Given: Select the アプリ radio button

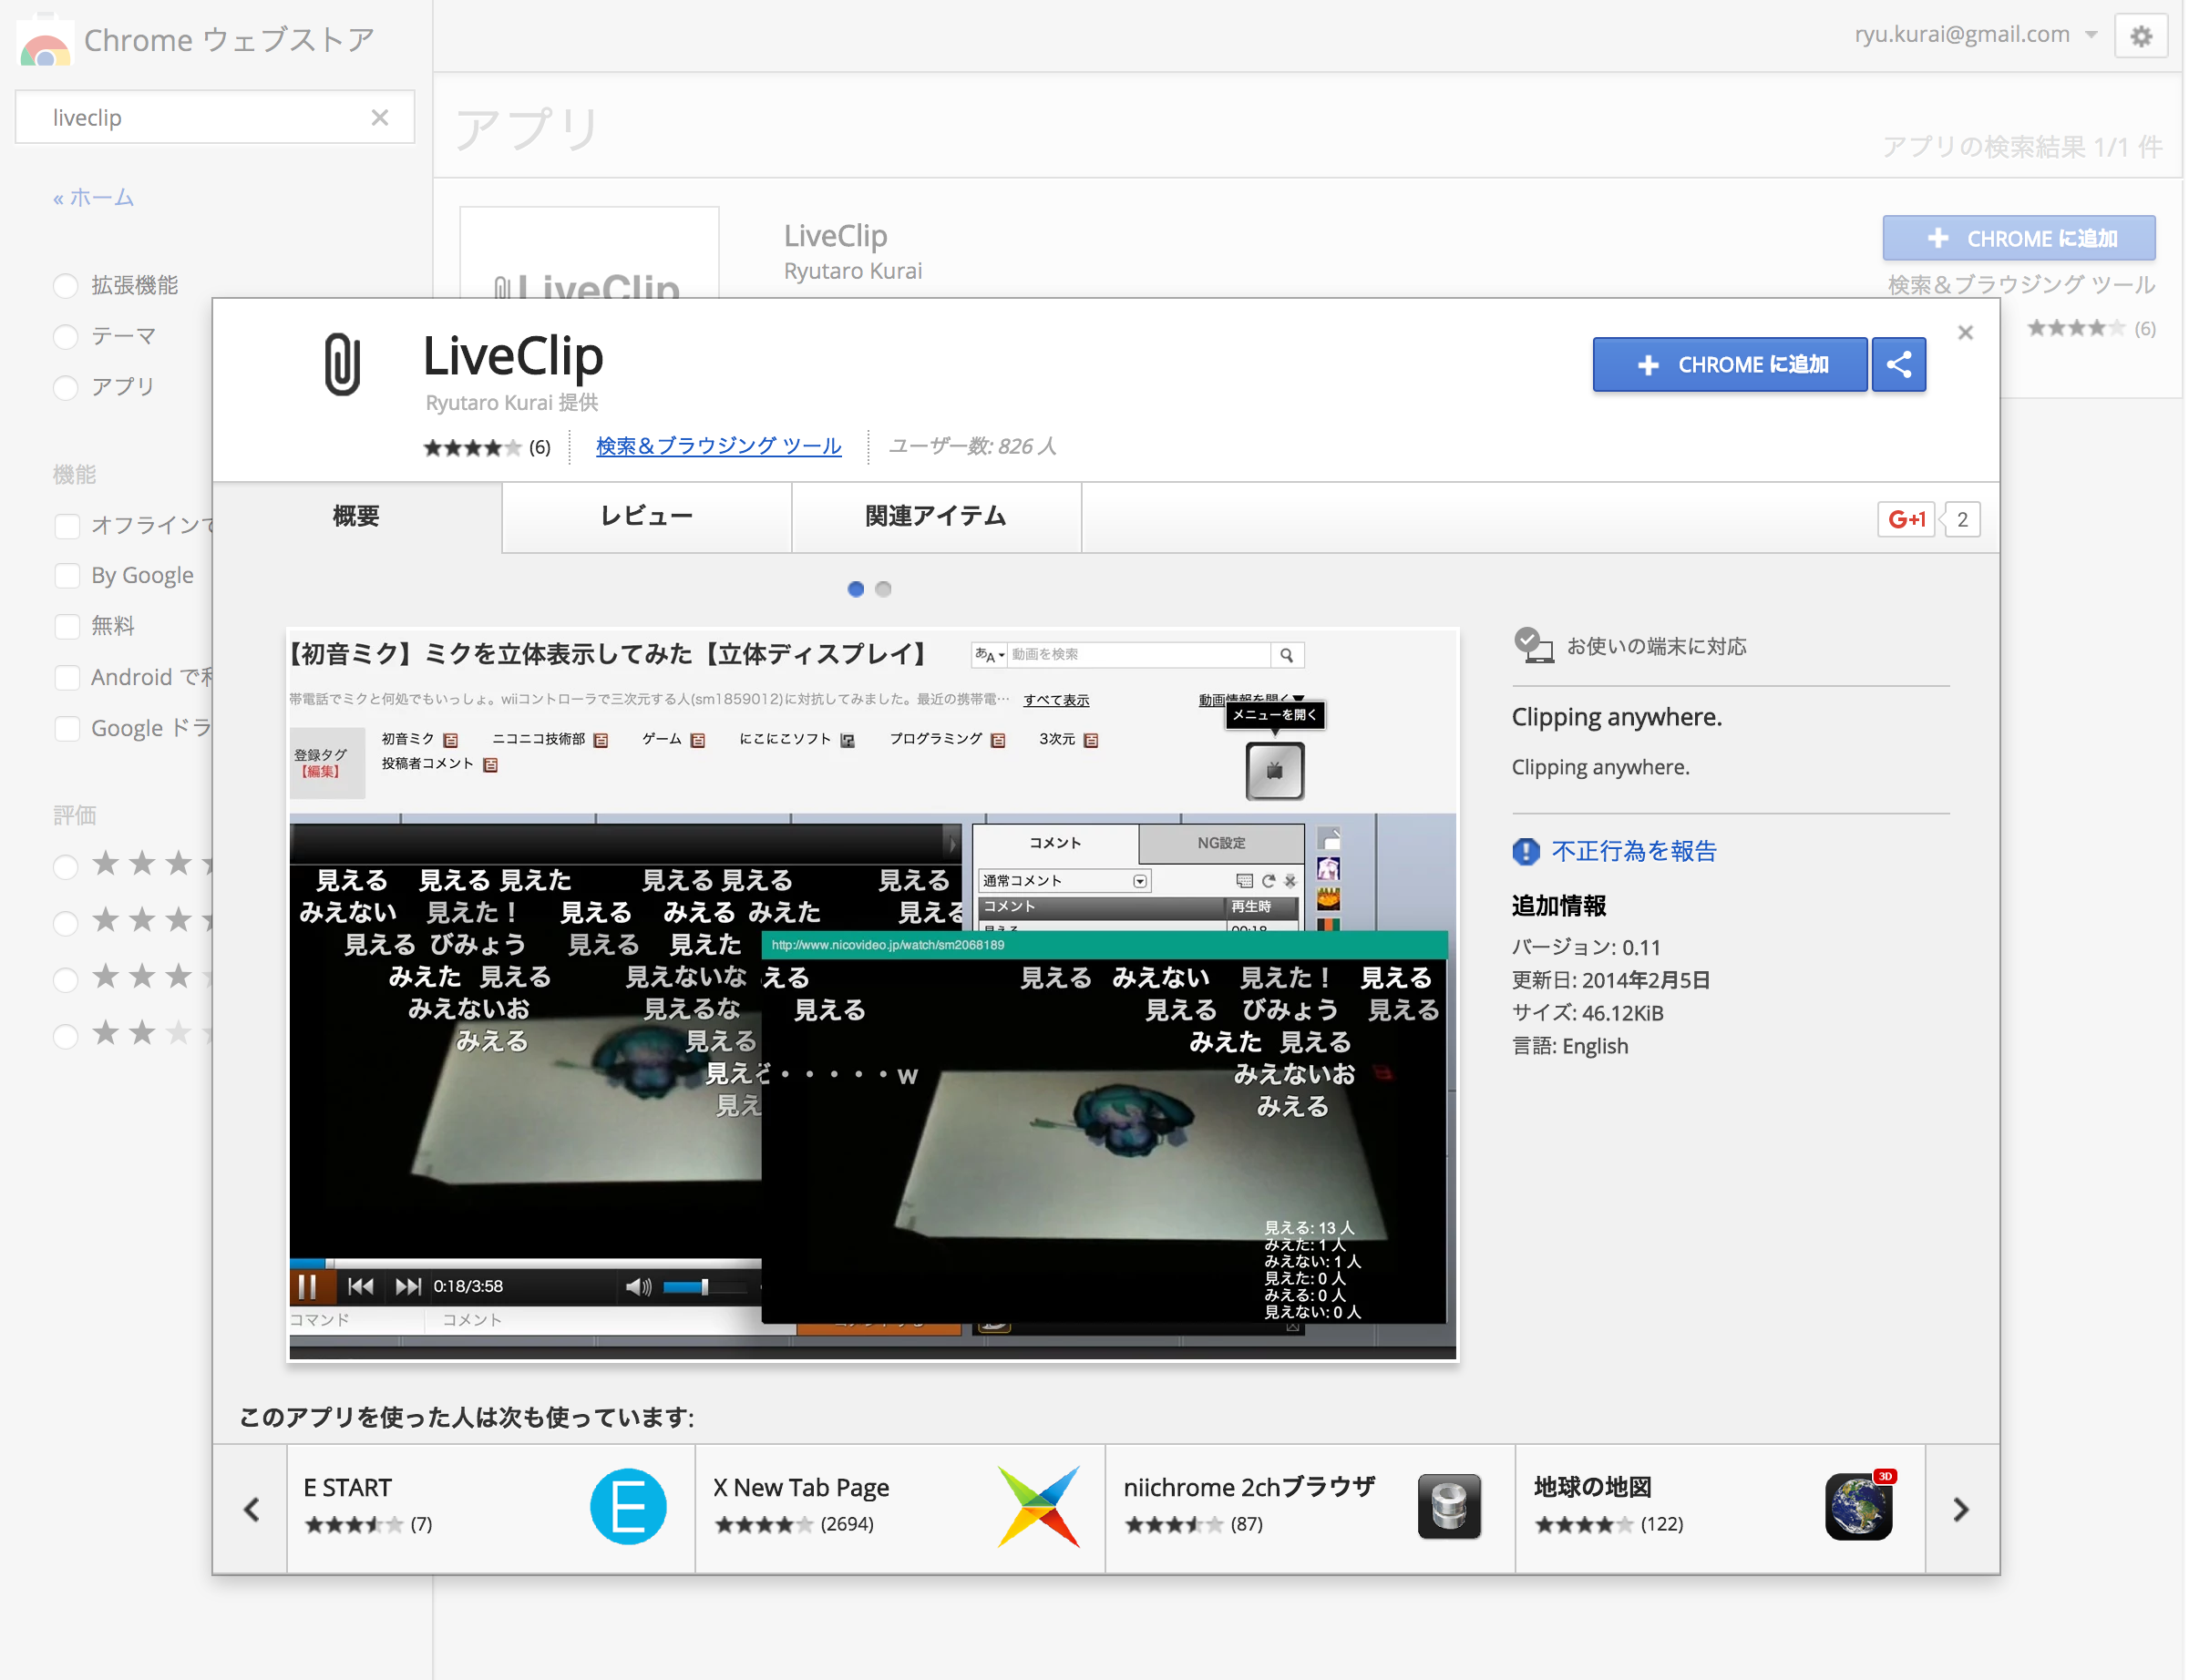Looking at the screenshot, I should [66, 388].
